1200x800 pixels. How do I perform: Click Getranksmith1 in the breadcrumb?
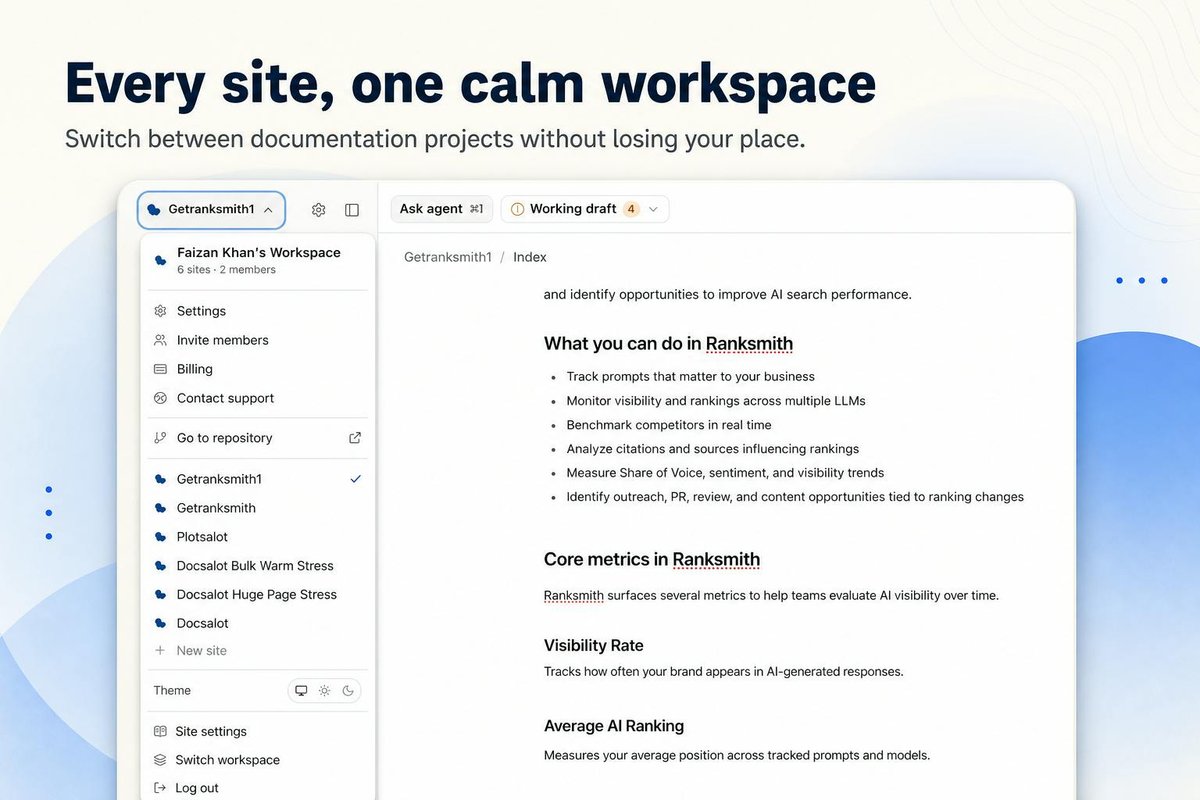(448, 257)
